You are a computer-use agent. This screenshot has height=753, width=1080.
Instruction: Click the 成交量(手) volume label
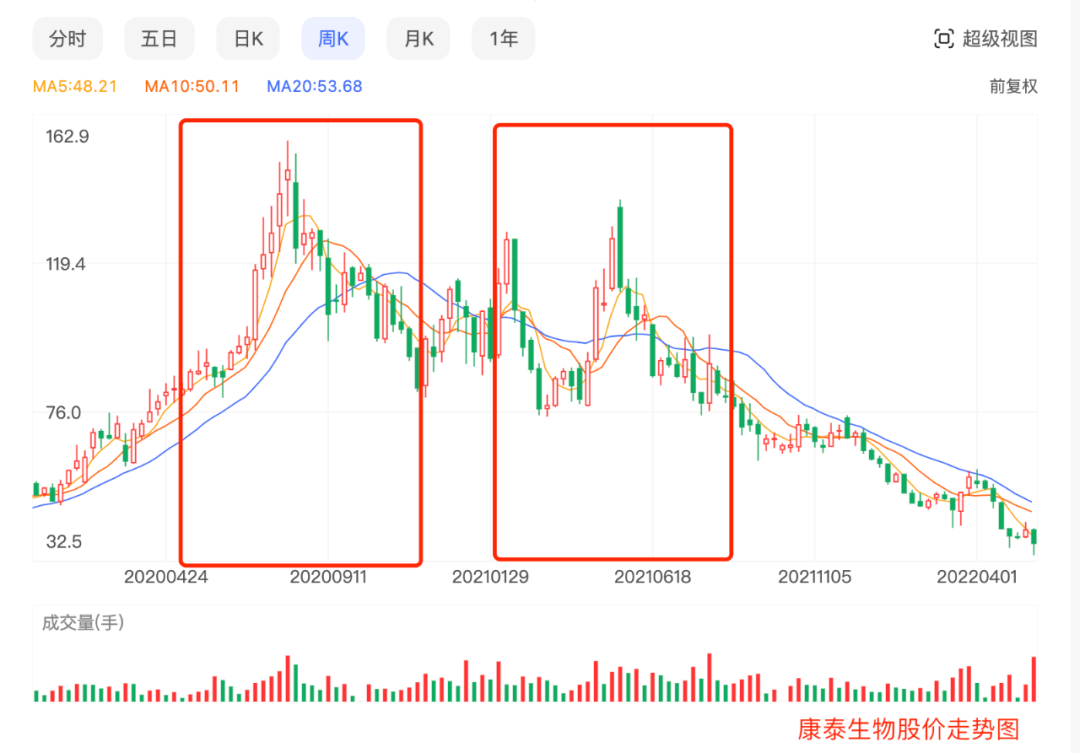83,623
